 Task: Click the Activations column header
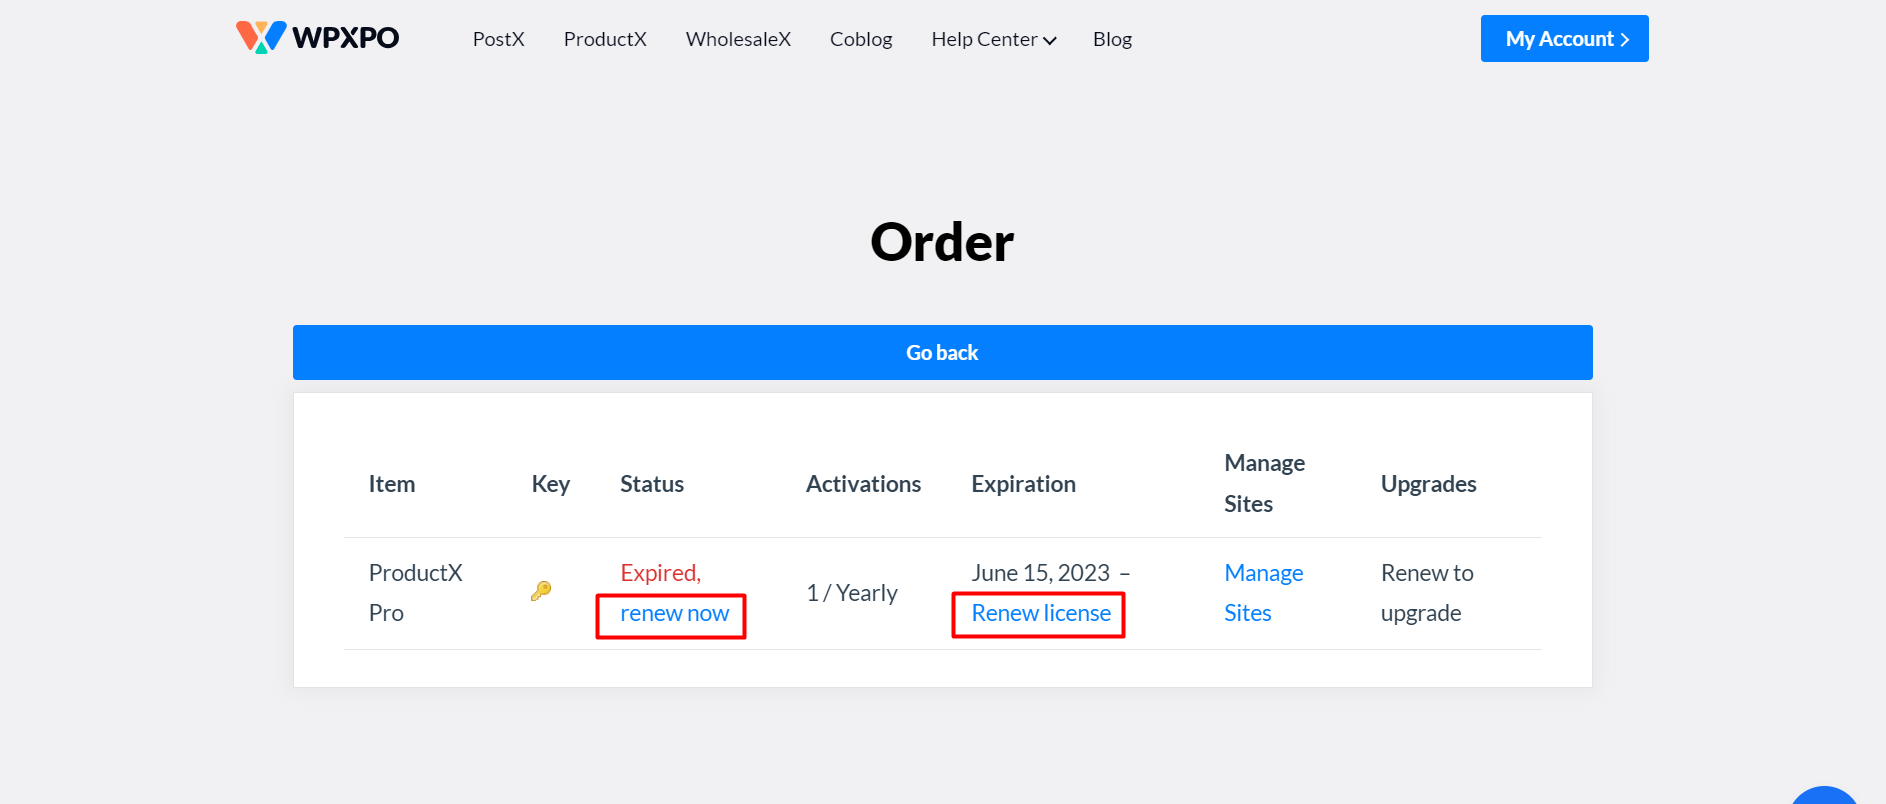click(863, 484)
